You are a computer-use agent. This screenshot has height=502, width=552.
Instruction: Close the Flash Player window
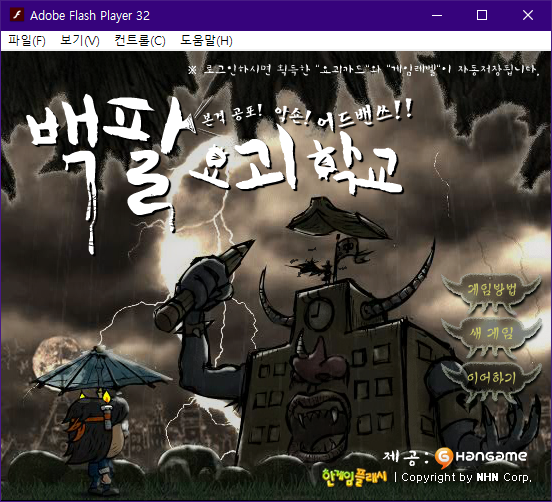pos(528,15)
